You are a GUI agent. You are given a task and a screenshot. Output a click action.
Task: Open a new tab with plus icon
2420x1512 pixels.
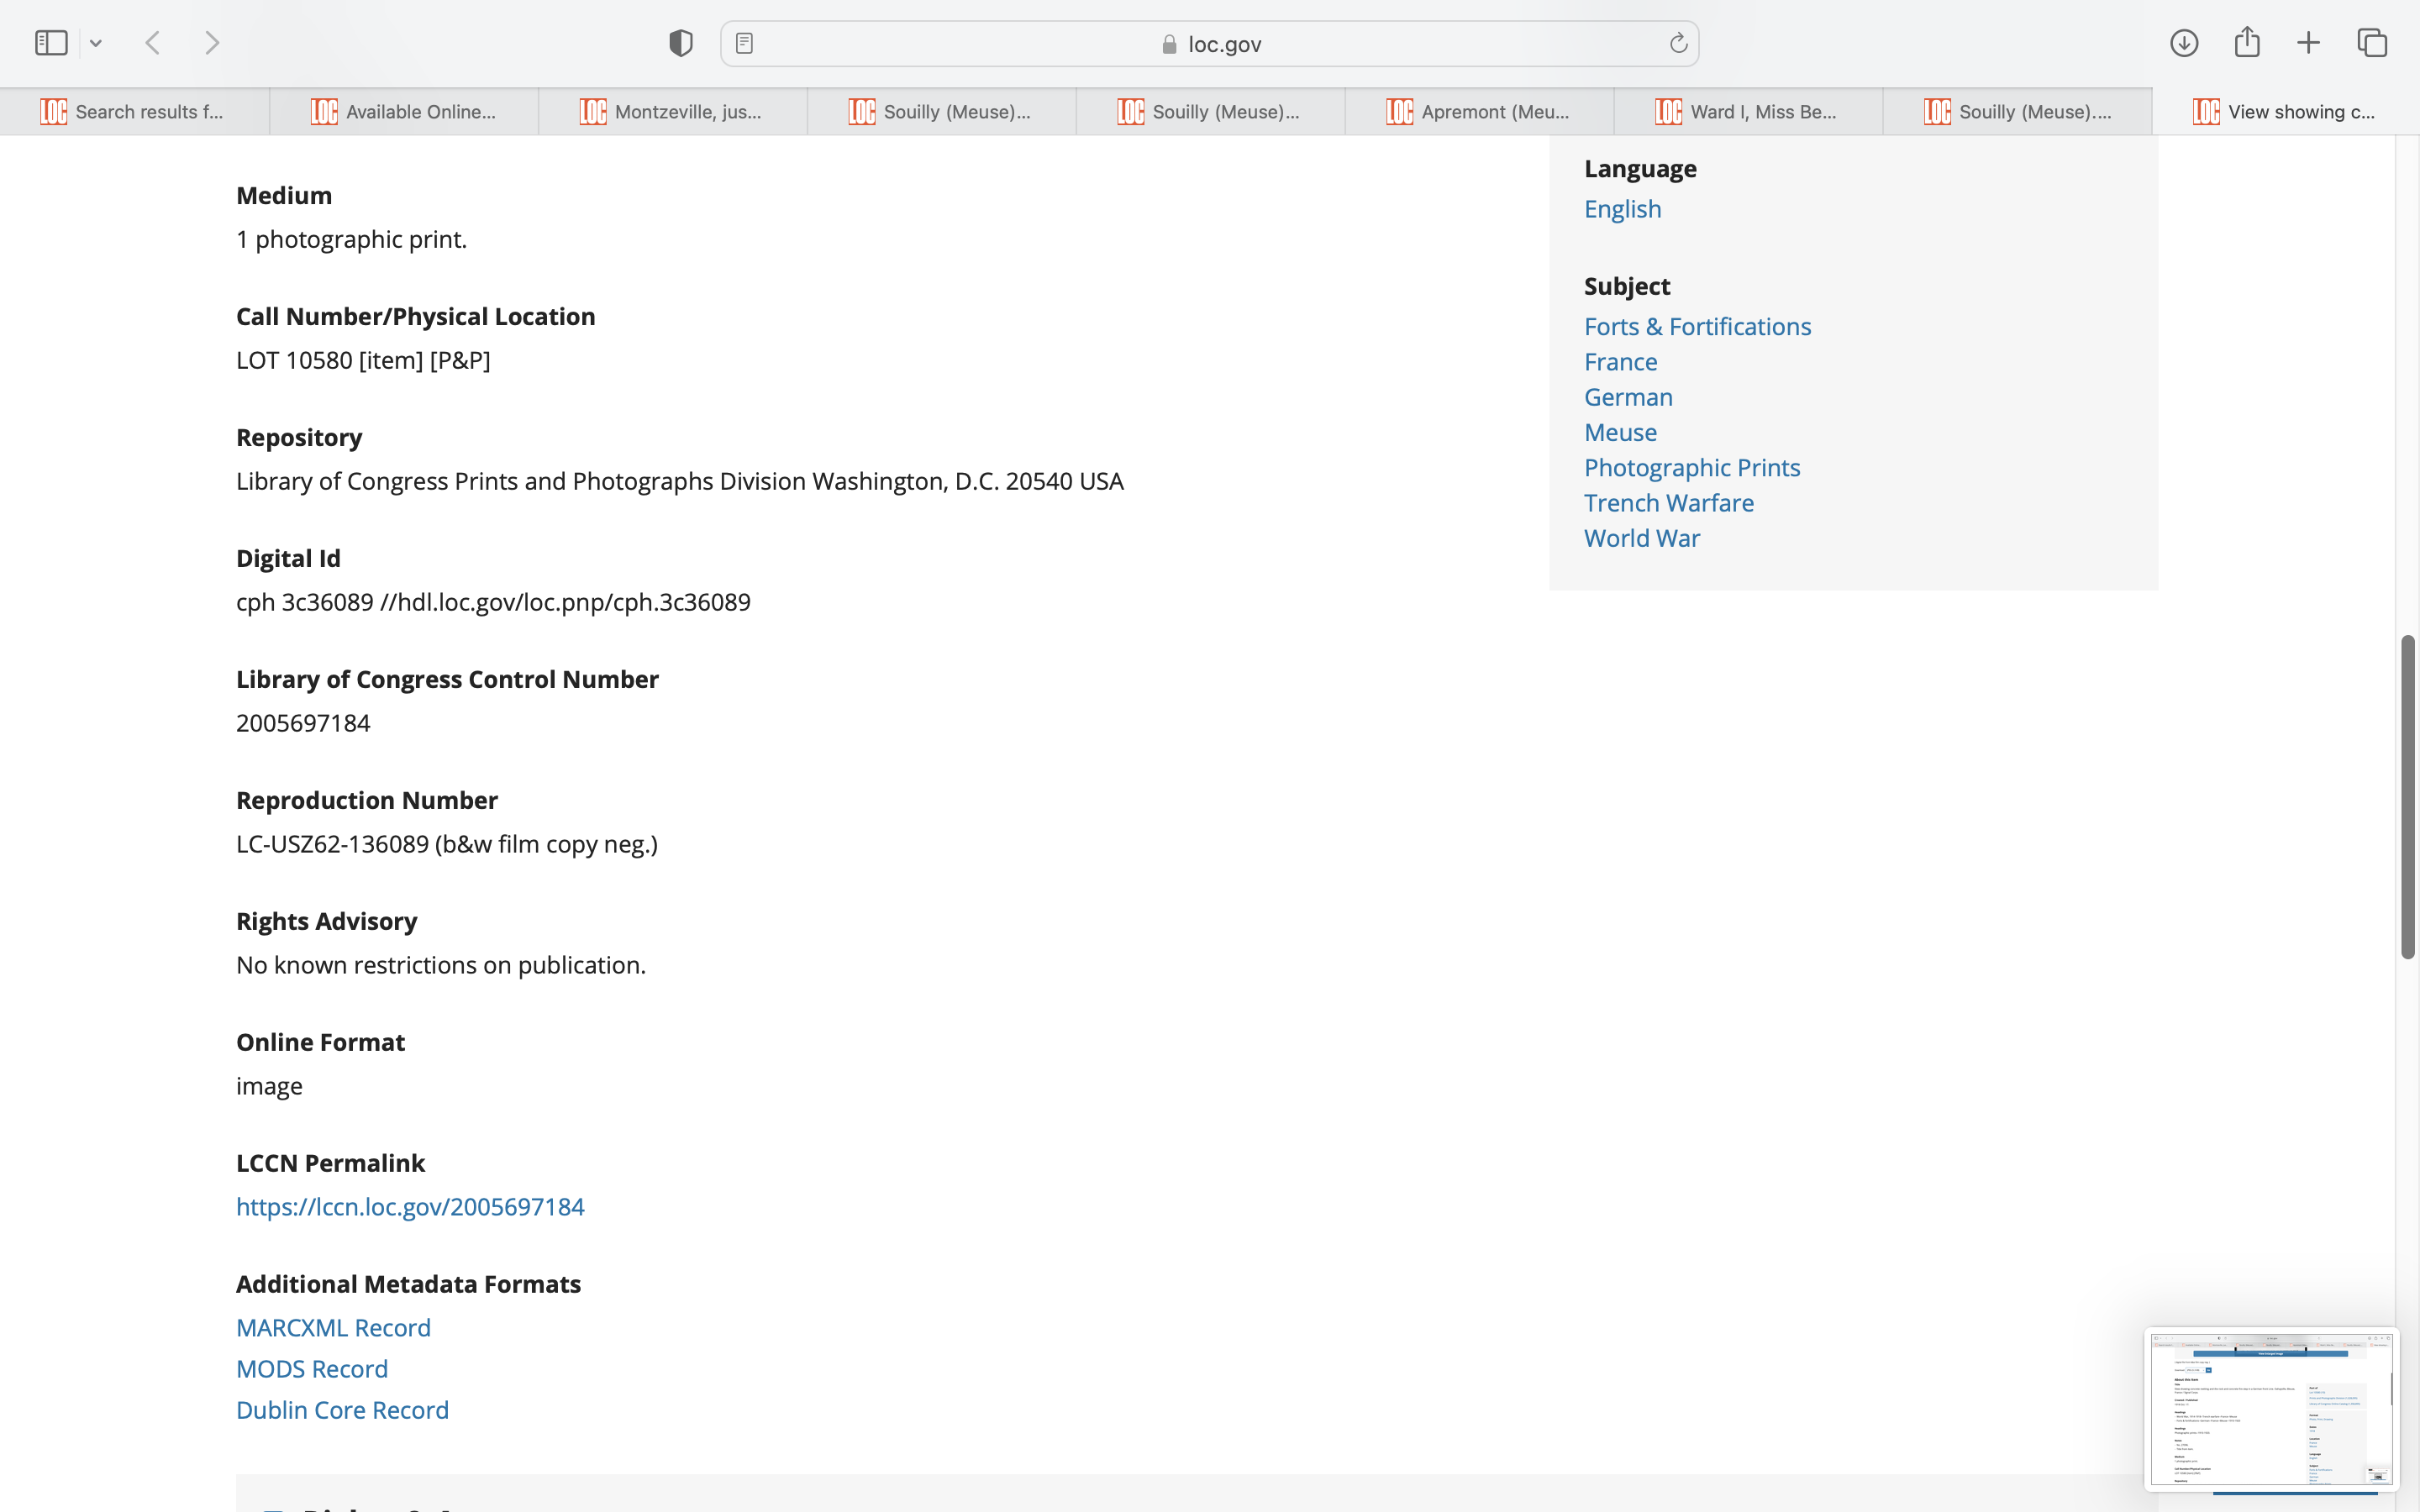[2308, 43]
